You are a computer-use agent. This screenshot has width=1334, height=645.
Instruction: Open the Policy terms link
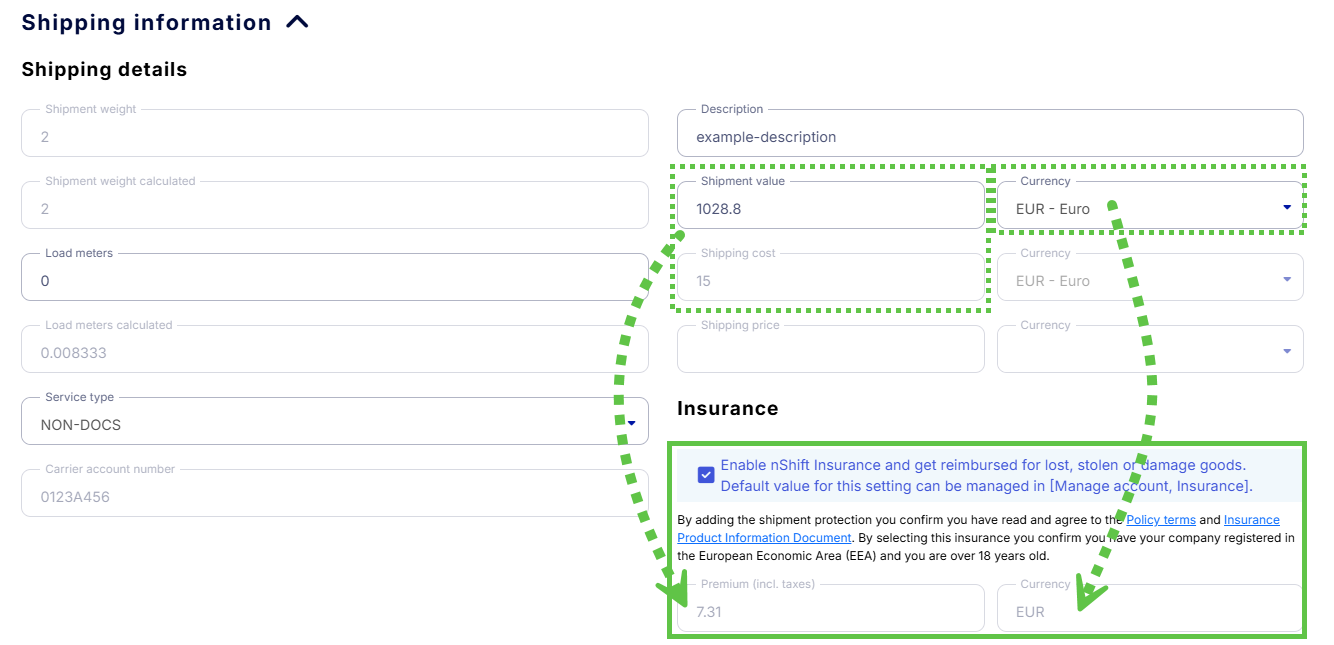click(x=1160, y=520)
